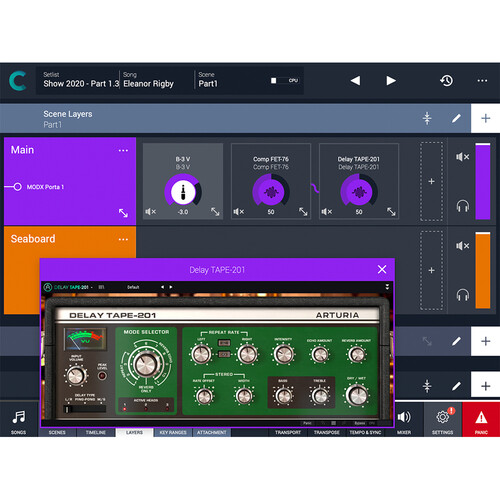
Task: Open the Arturia Delay TAPE-201 plugin menu
Action: [69, 287]
